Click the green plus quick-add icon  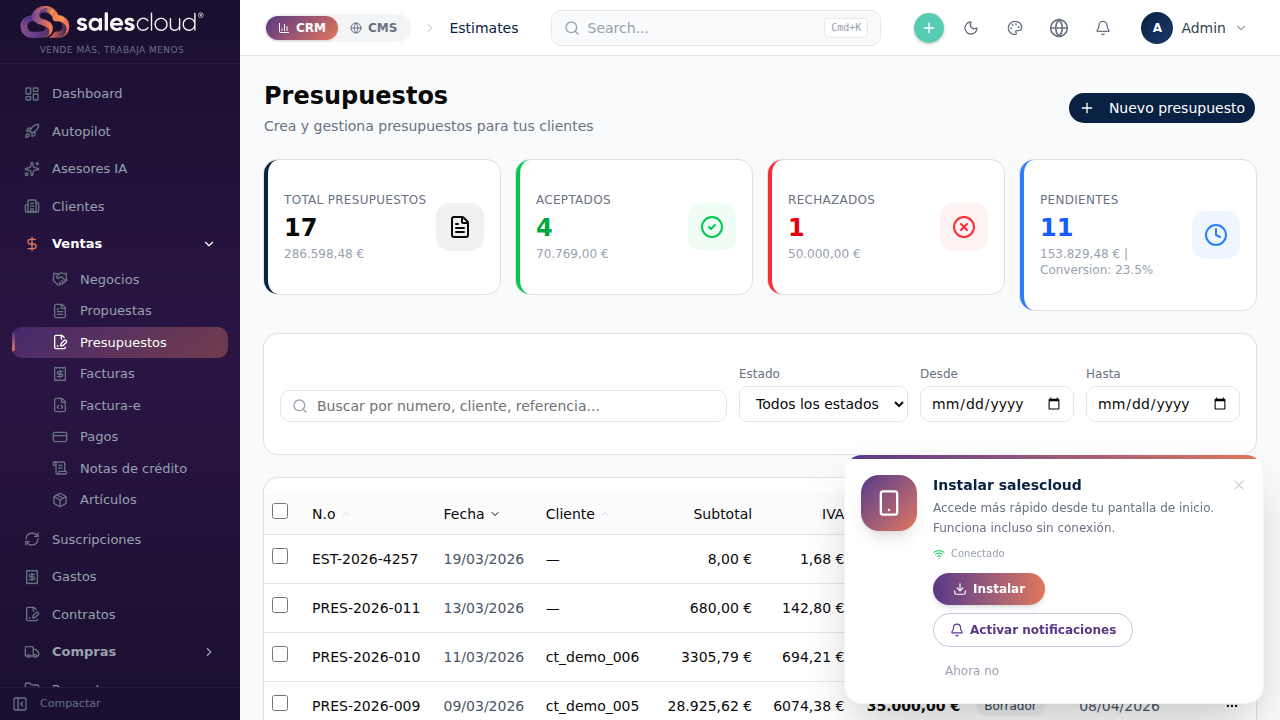pyautogui.click(x=928, y=28)
